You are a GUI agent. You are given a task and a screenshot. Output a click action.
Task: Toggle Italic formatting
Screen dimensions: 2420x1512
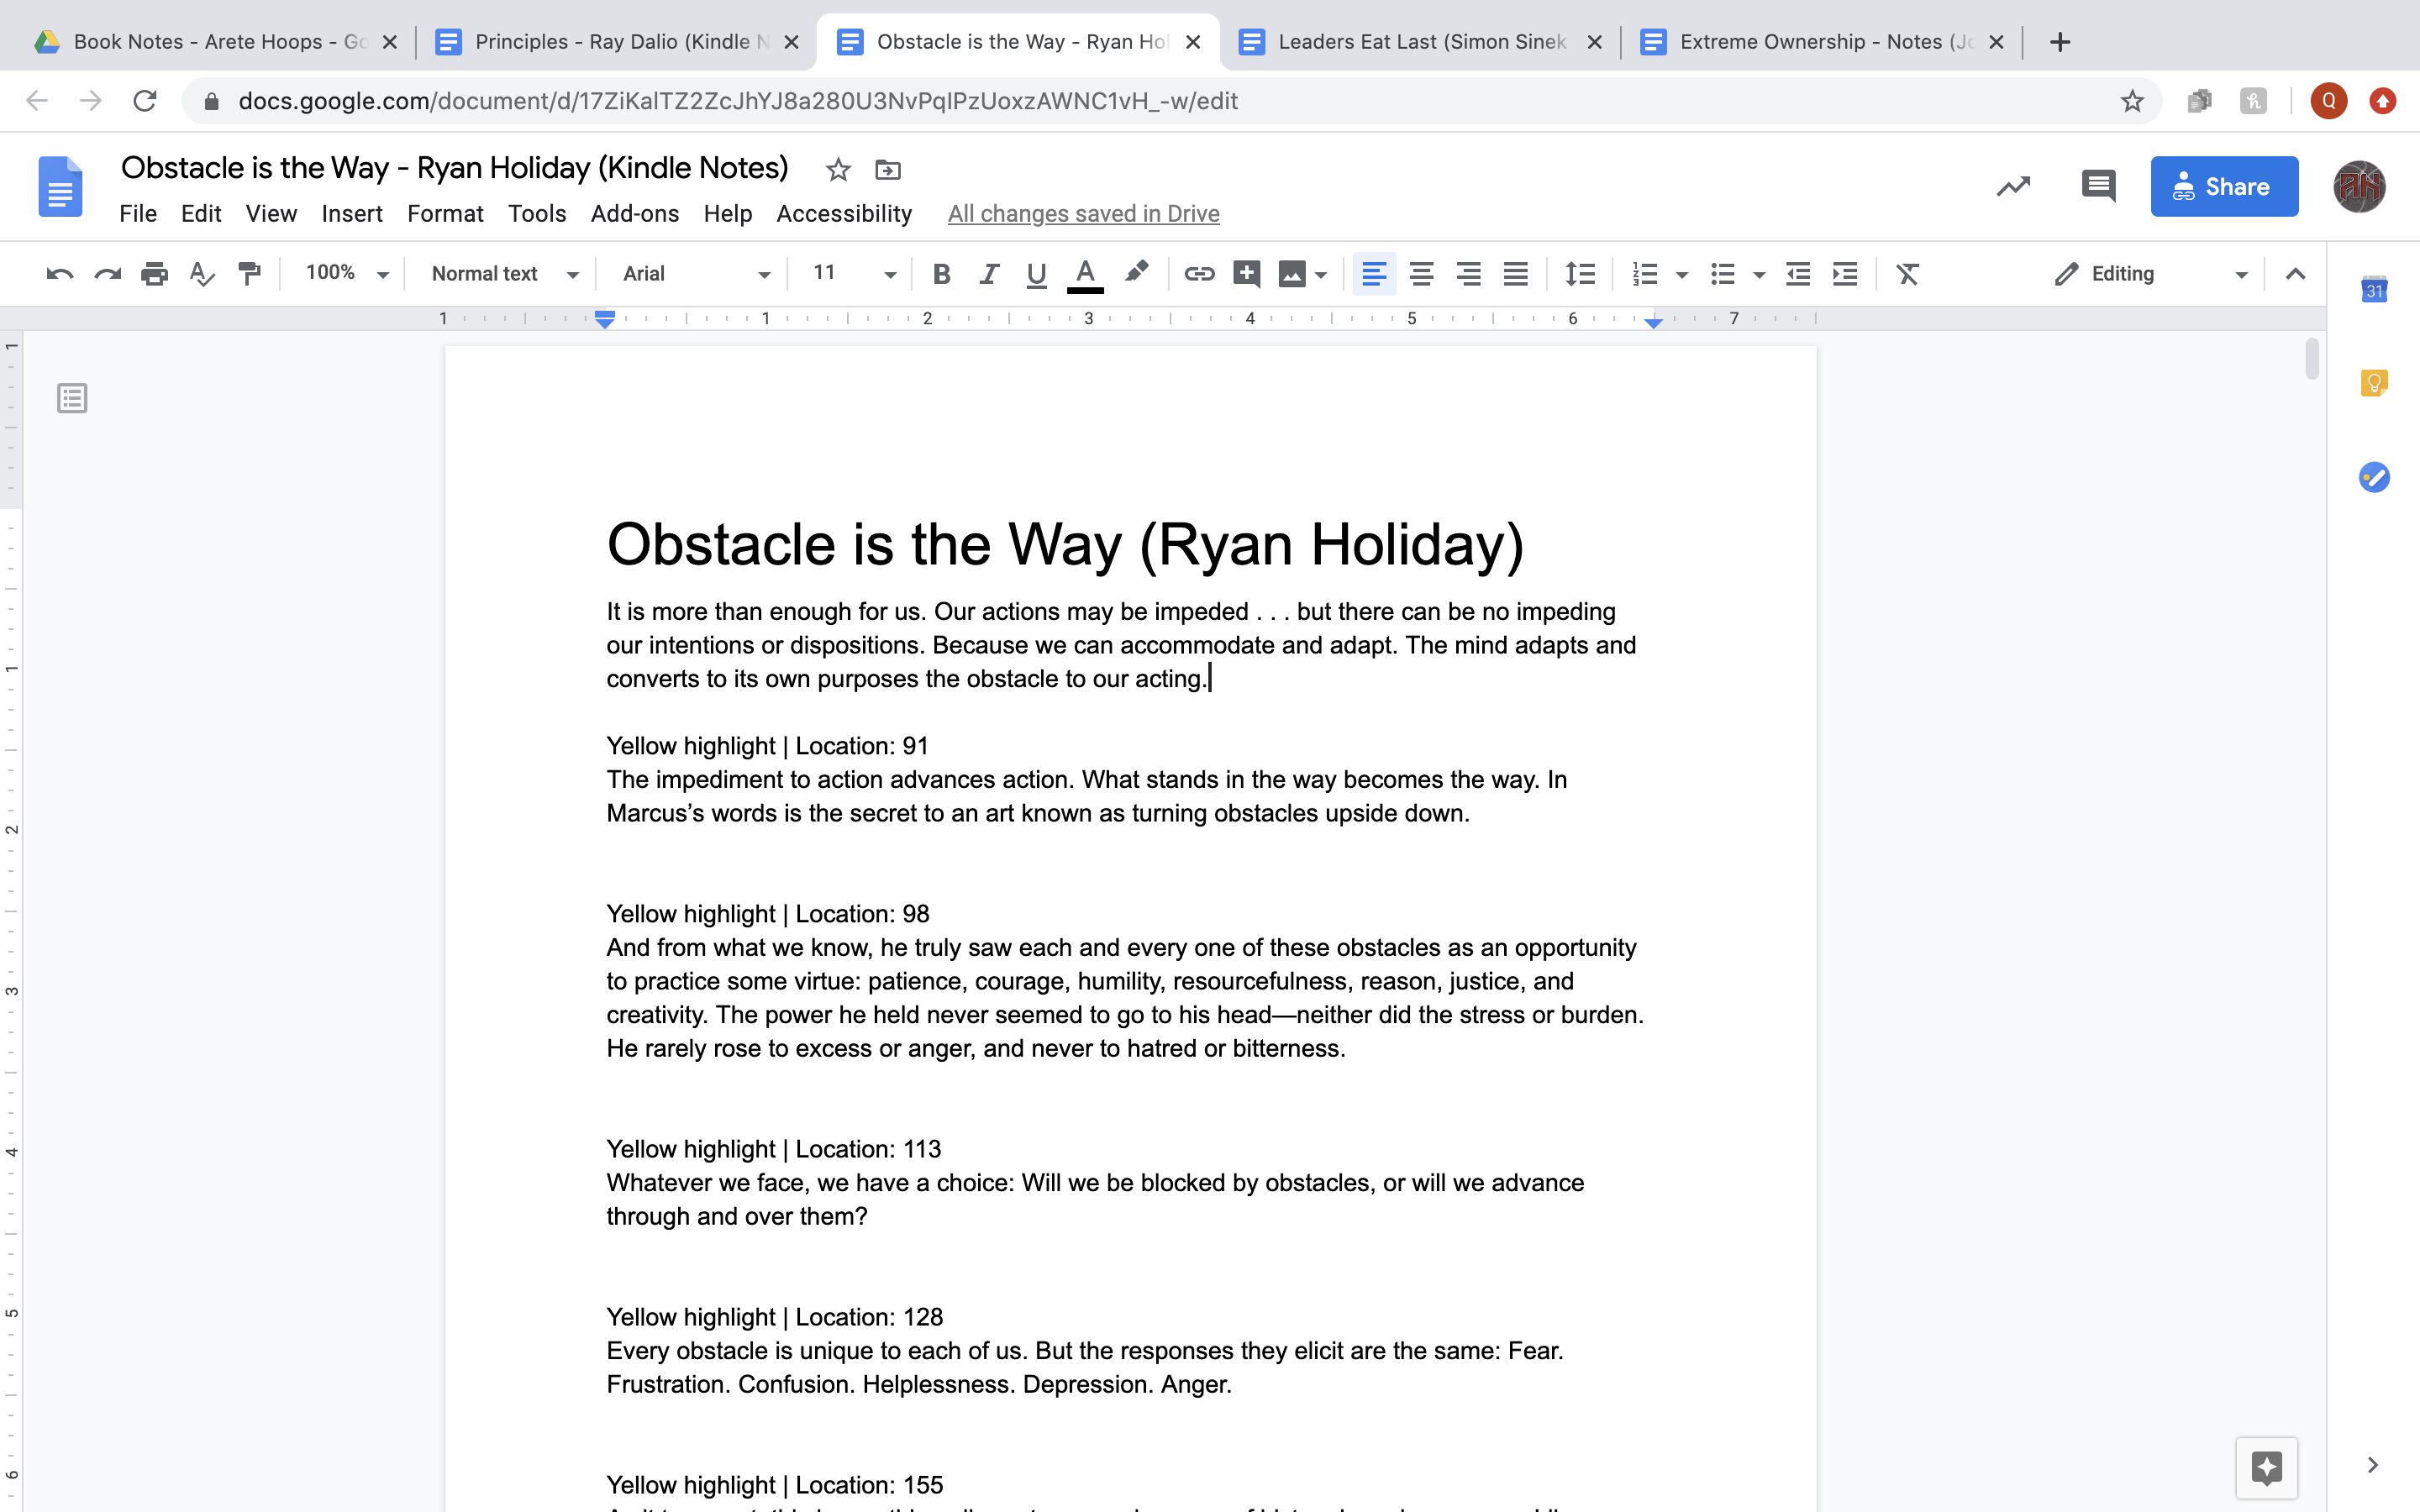(x=989, y=274)
